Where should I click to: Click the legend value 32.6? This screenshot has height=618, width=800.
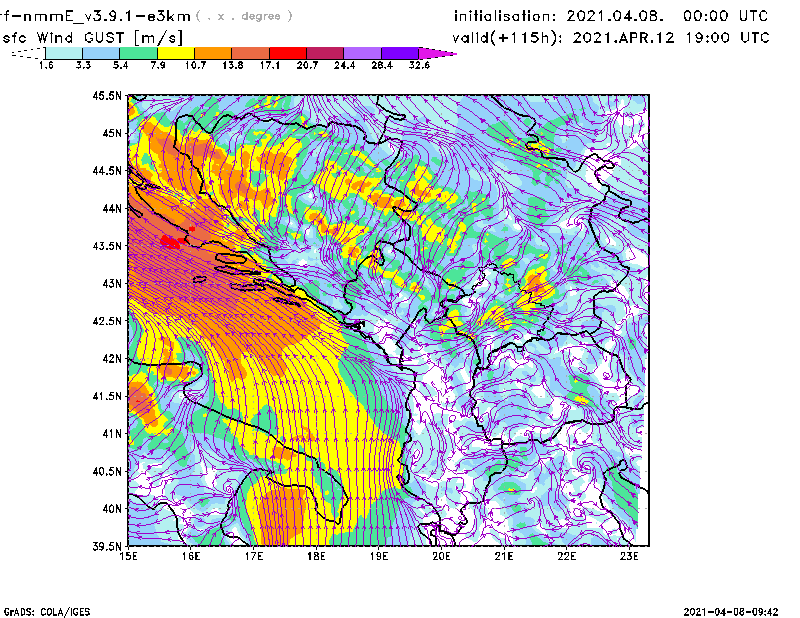[419, 65]
